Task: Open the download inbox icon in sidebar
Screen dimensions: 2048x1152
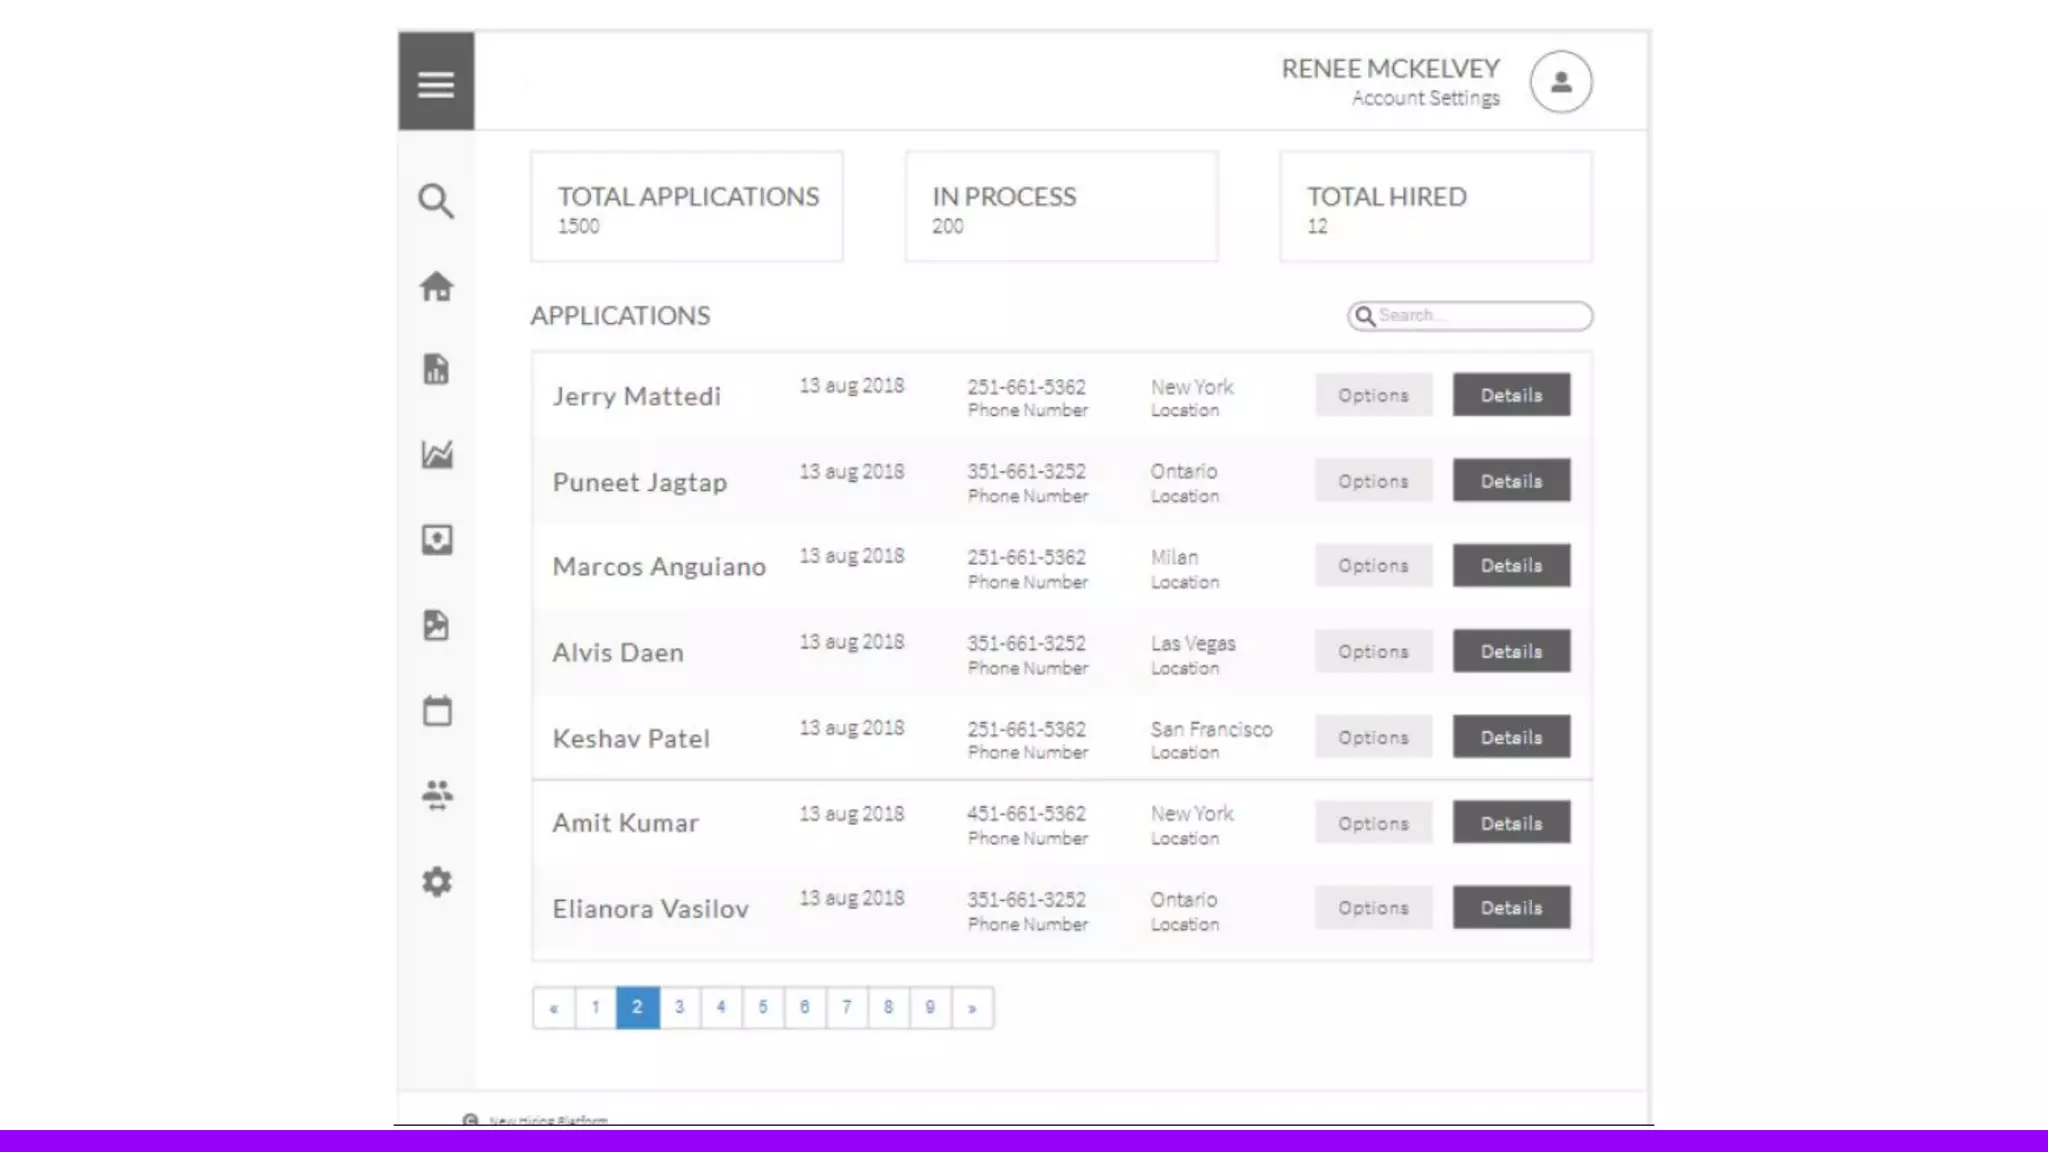Action: pyautogui.click(x=436, y=540)
